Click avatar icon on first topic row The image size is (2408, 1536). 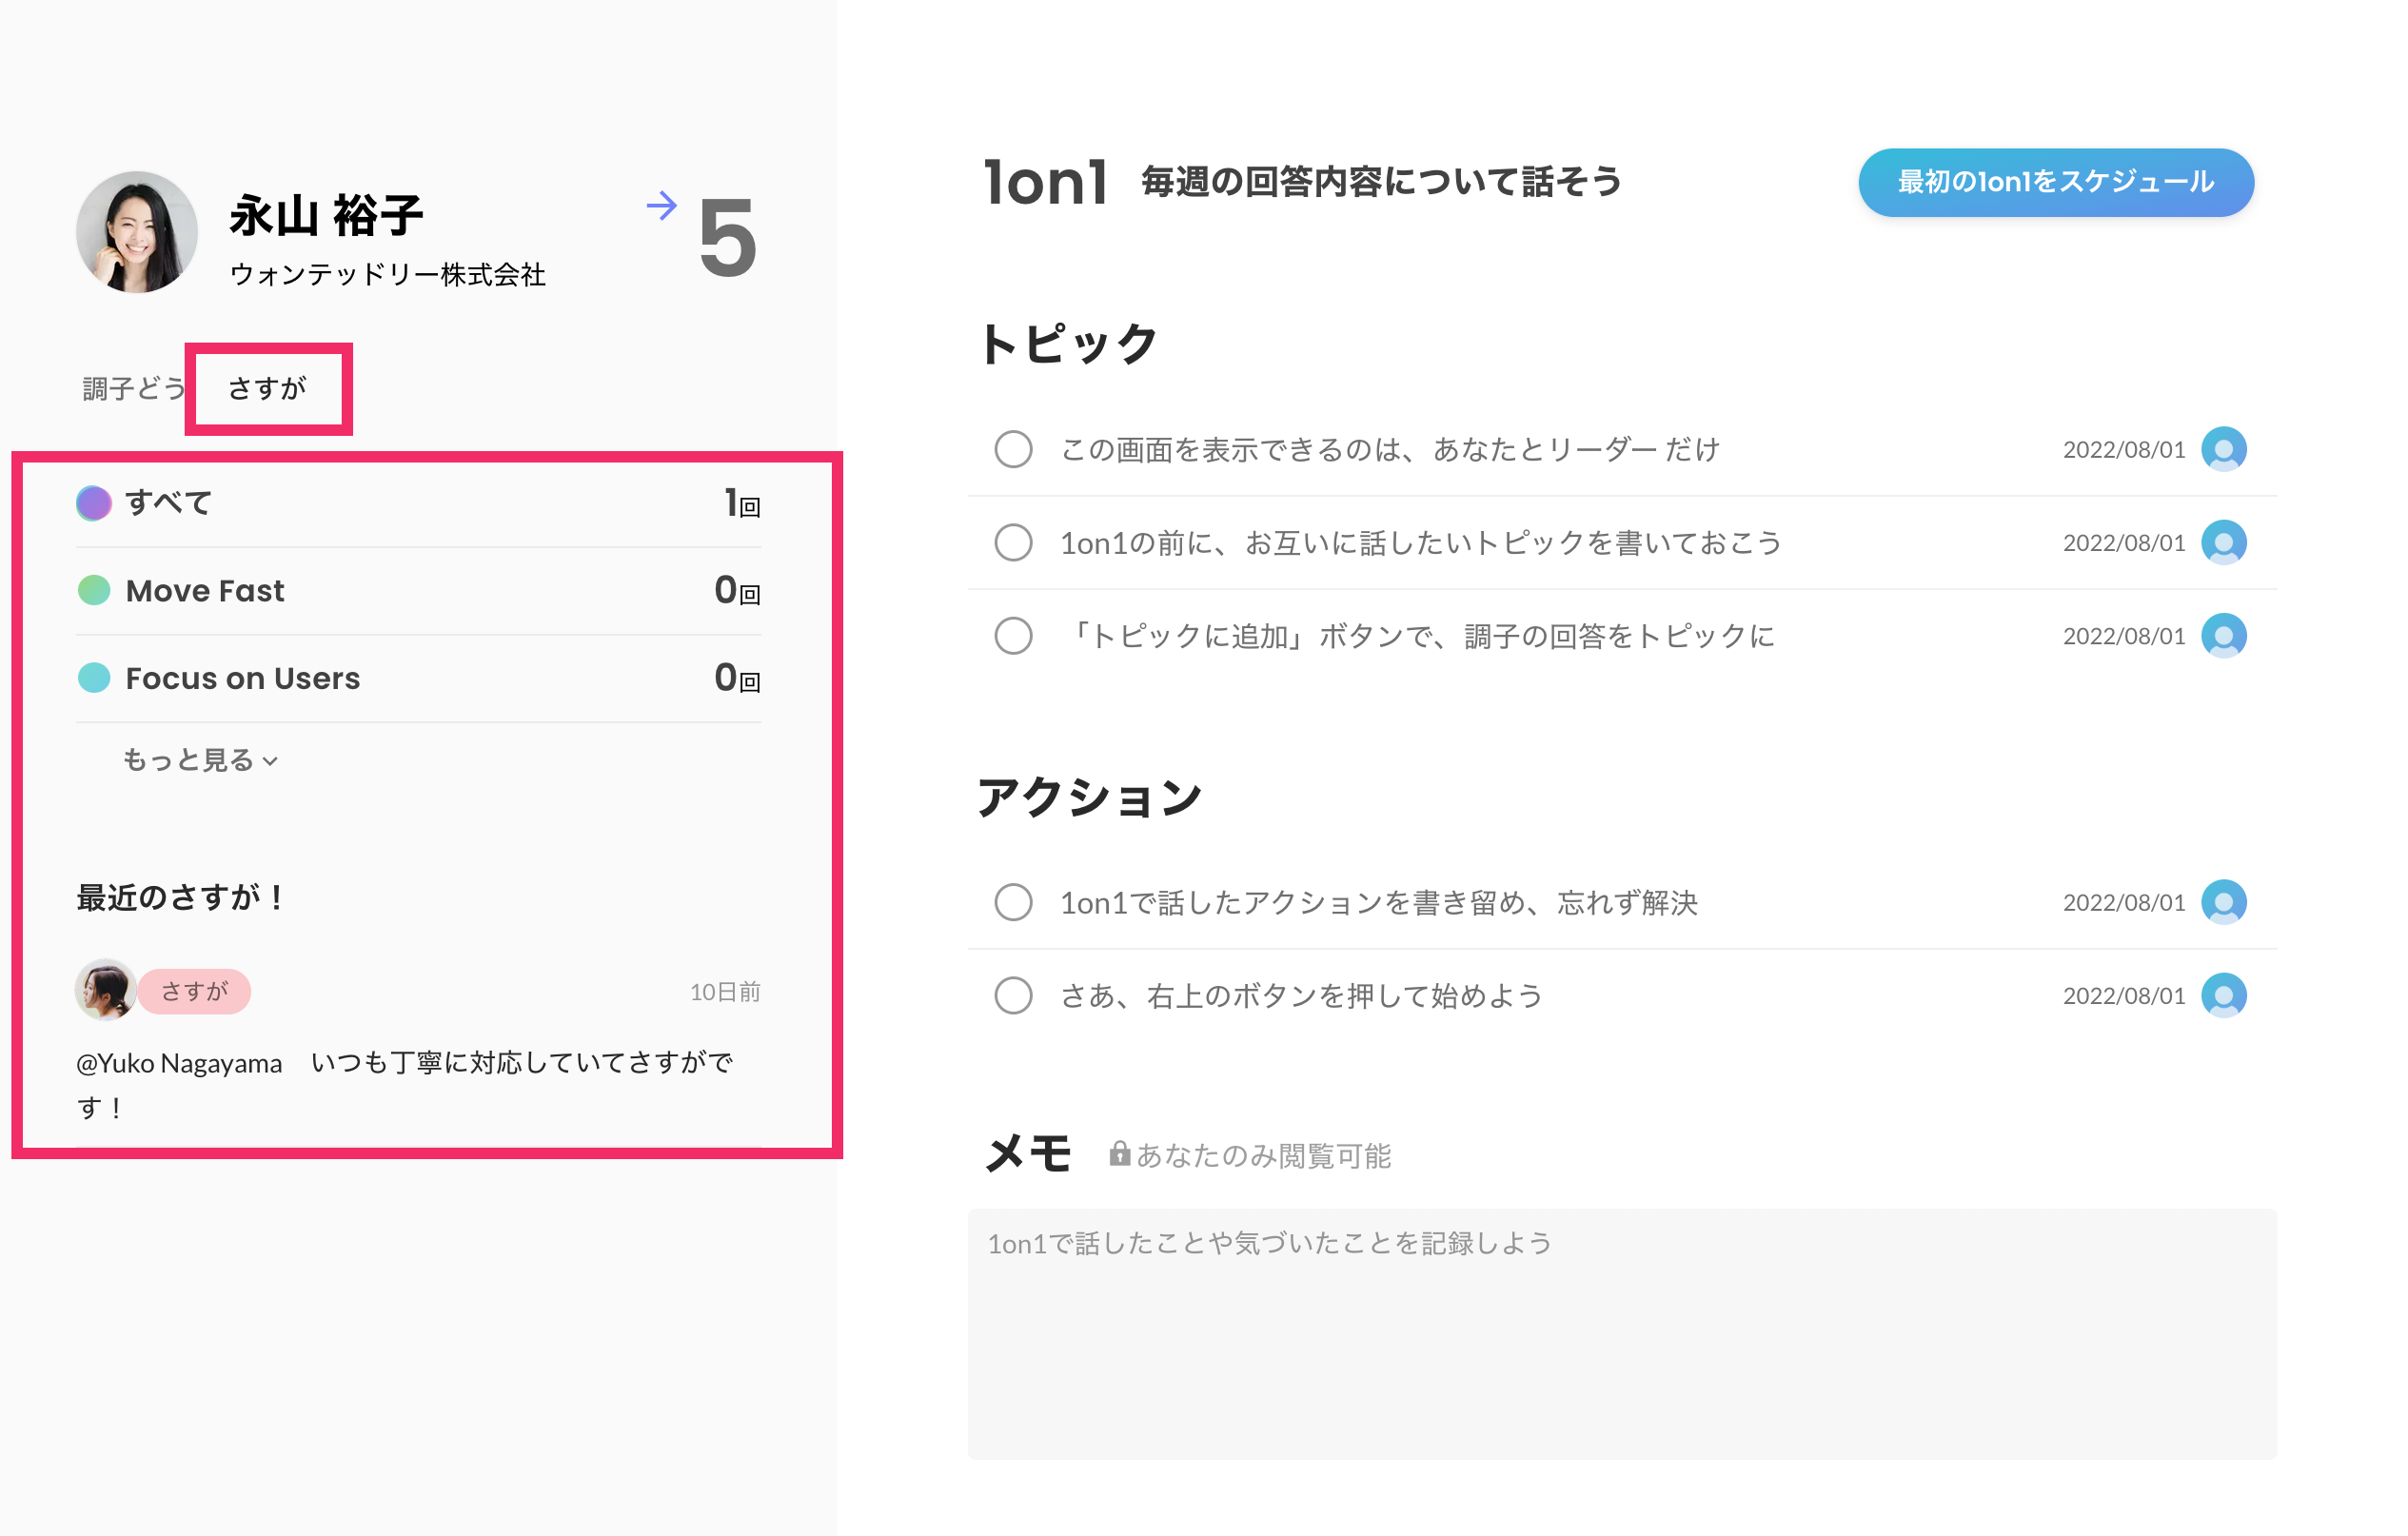point(2223,449)
